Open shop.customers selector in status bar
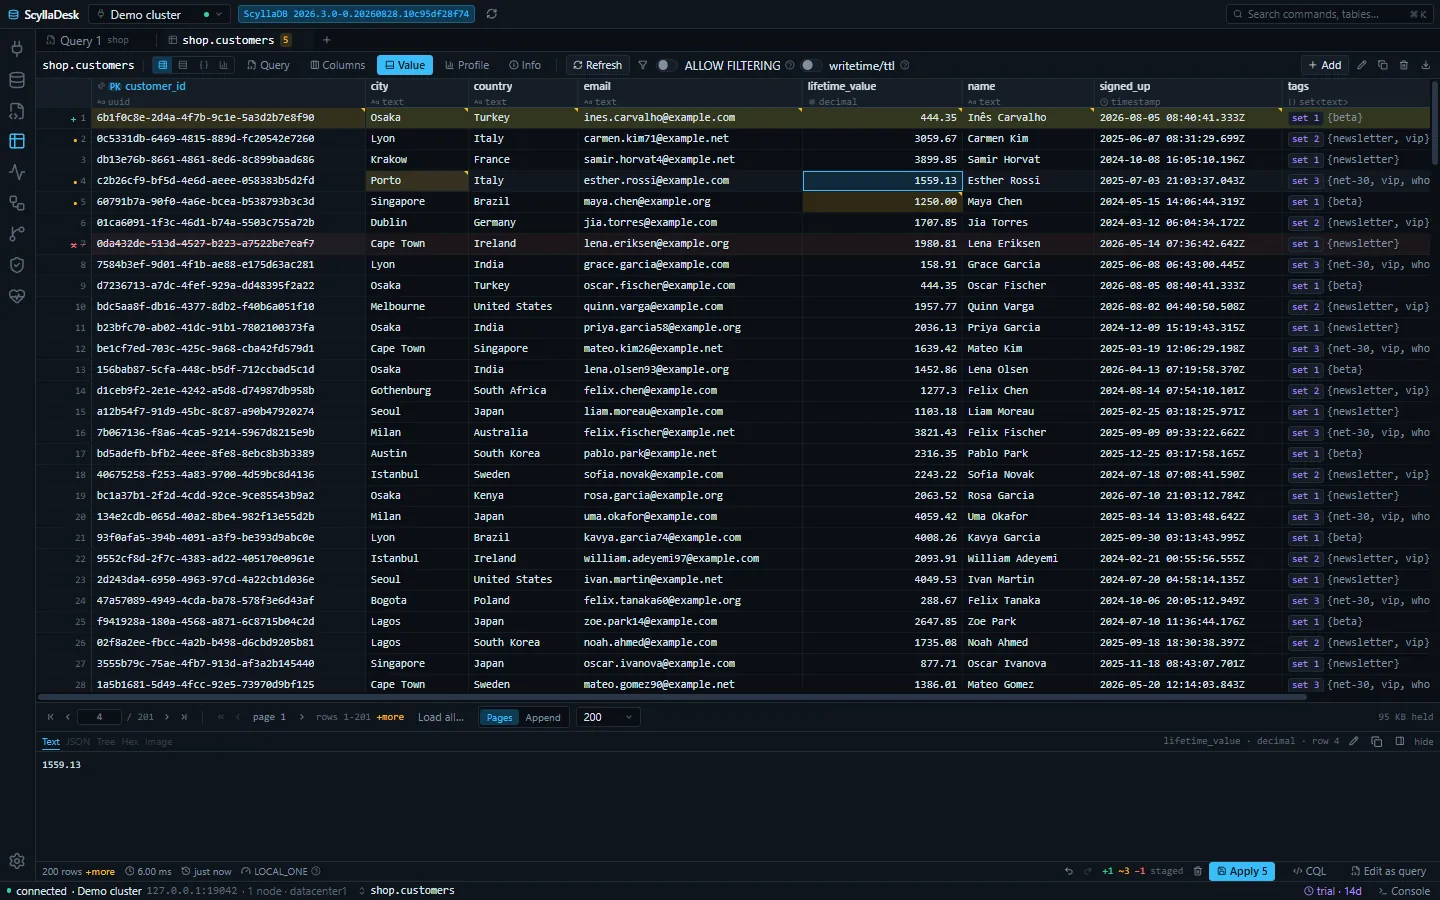The image size is (1440, 900). point(406,890)
